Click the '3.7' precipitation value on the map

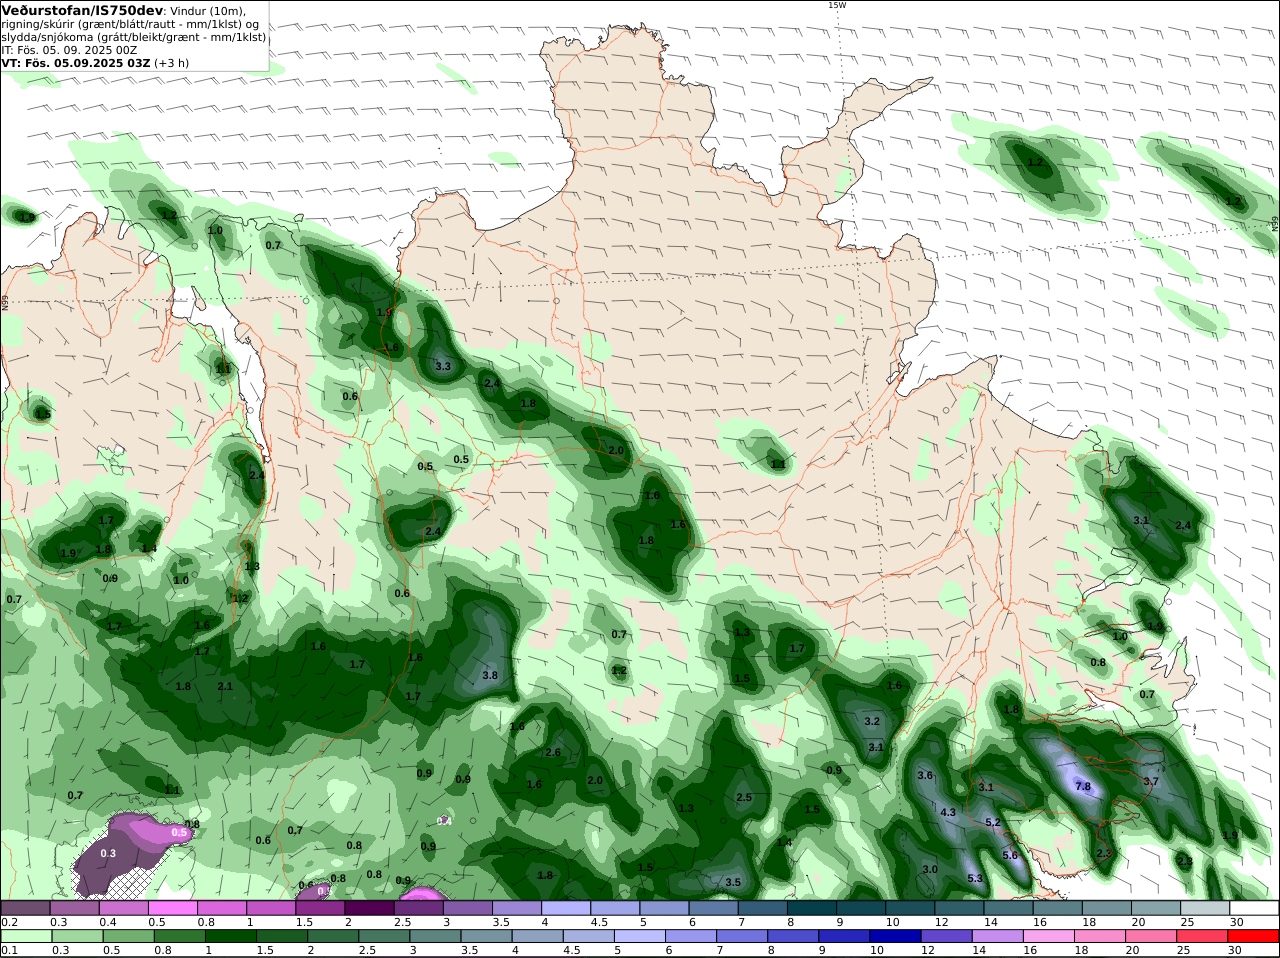[x=1151, y=781]
